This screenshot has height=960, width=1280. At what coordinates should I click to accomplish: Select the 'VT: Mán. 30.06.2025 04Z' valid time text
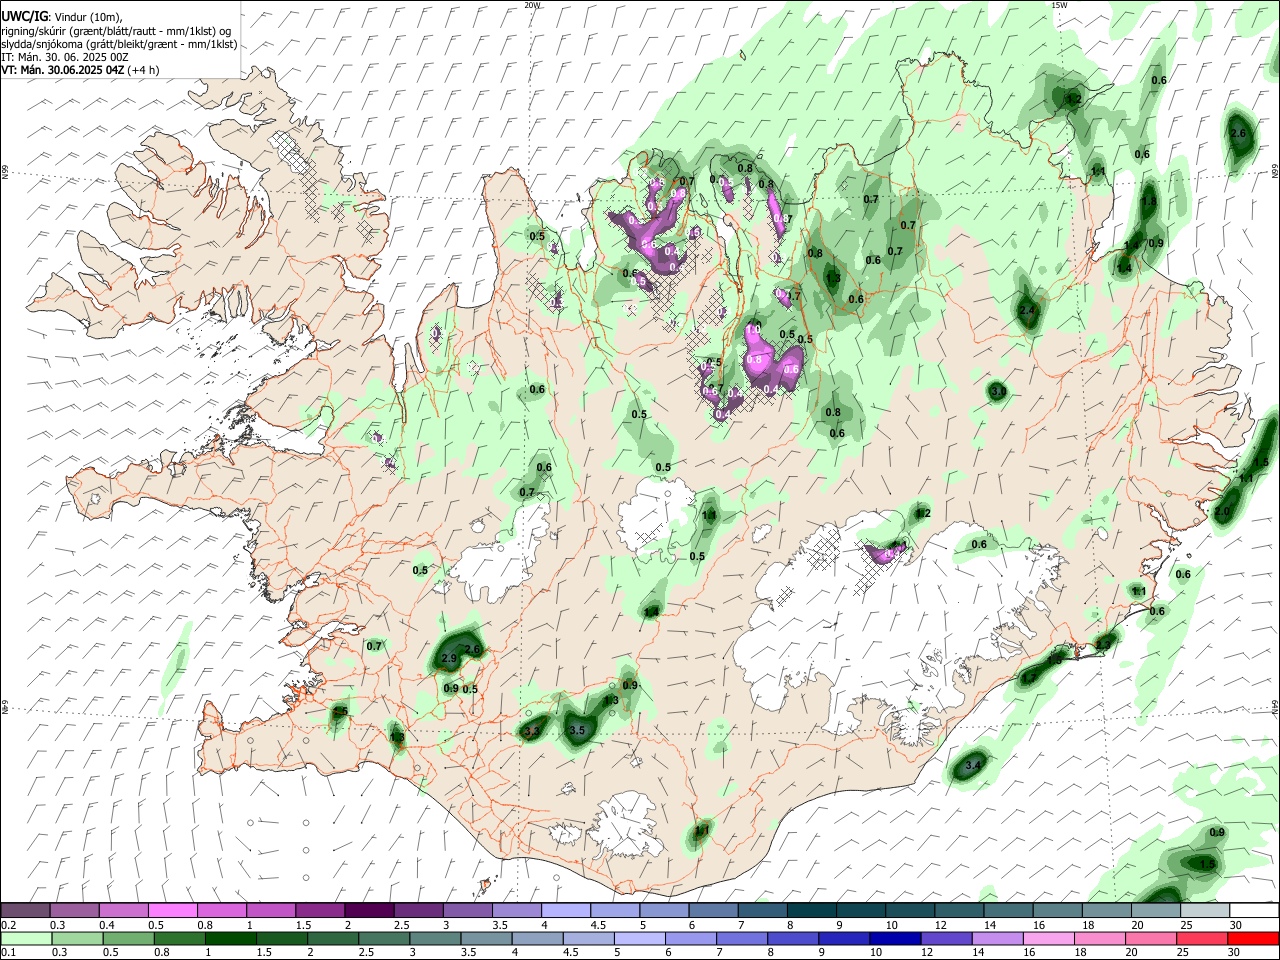(63, 70)
